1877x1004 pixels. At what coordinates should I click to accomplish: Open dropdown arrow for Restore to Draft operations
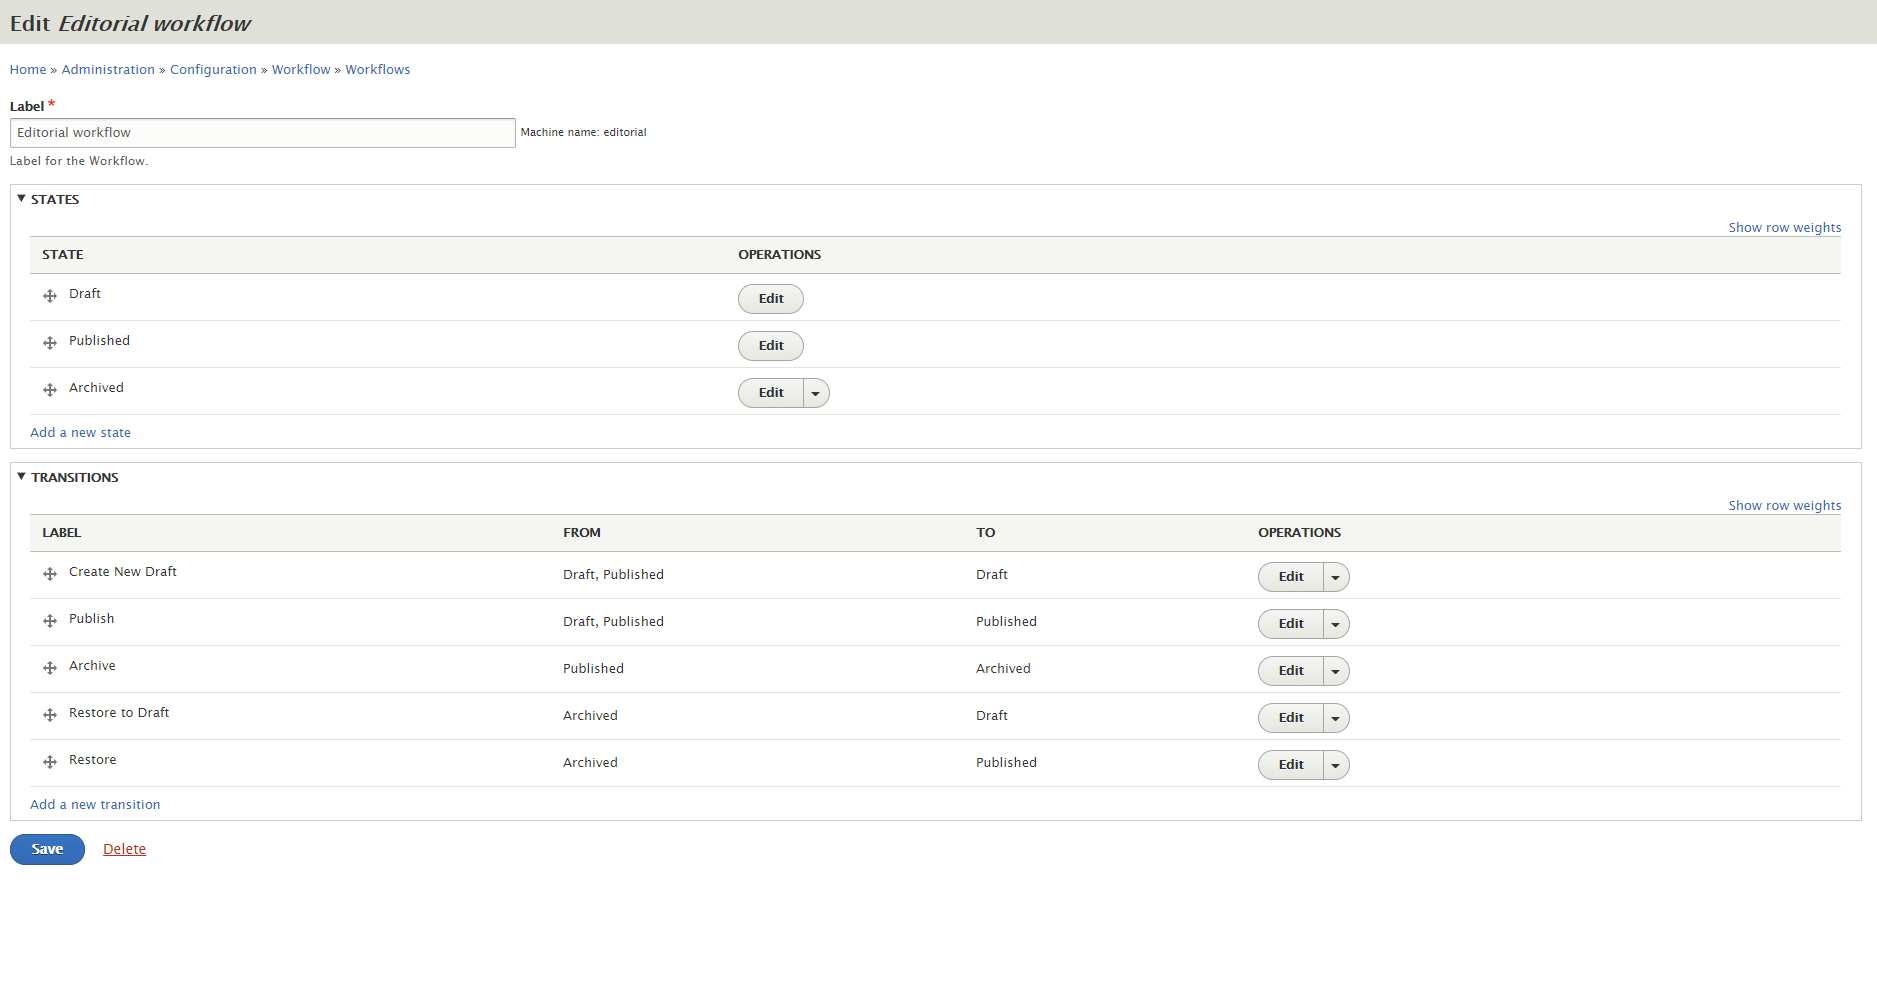(1336, 718)
